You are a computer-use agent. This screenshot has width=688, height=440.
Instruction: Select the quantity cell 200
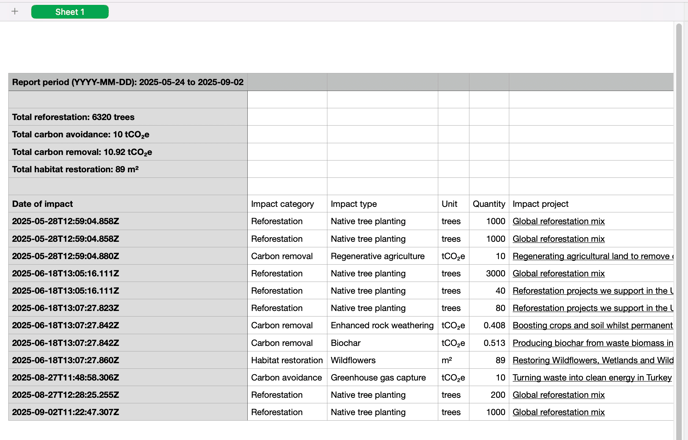pyautogui.click(x=489, y=395)
